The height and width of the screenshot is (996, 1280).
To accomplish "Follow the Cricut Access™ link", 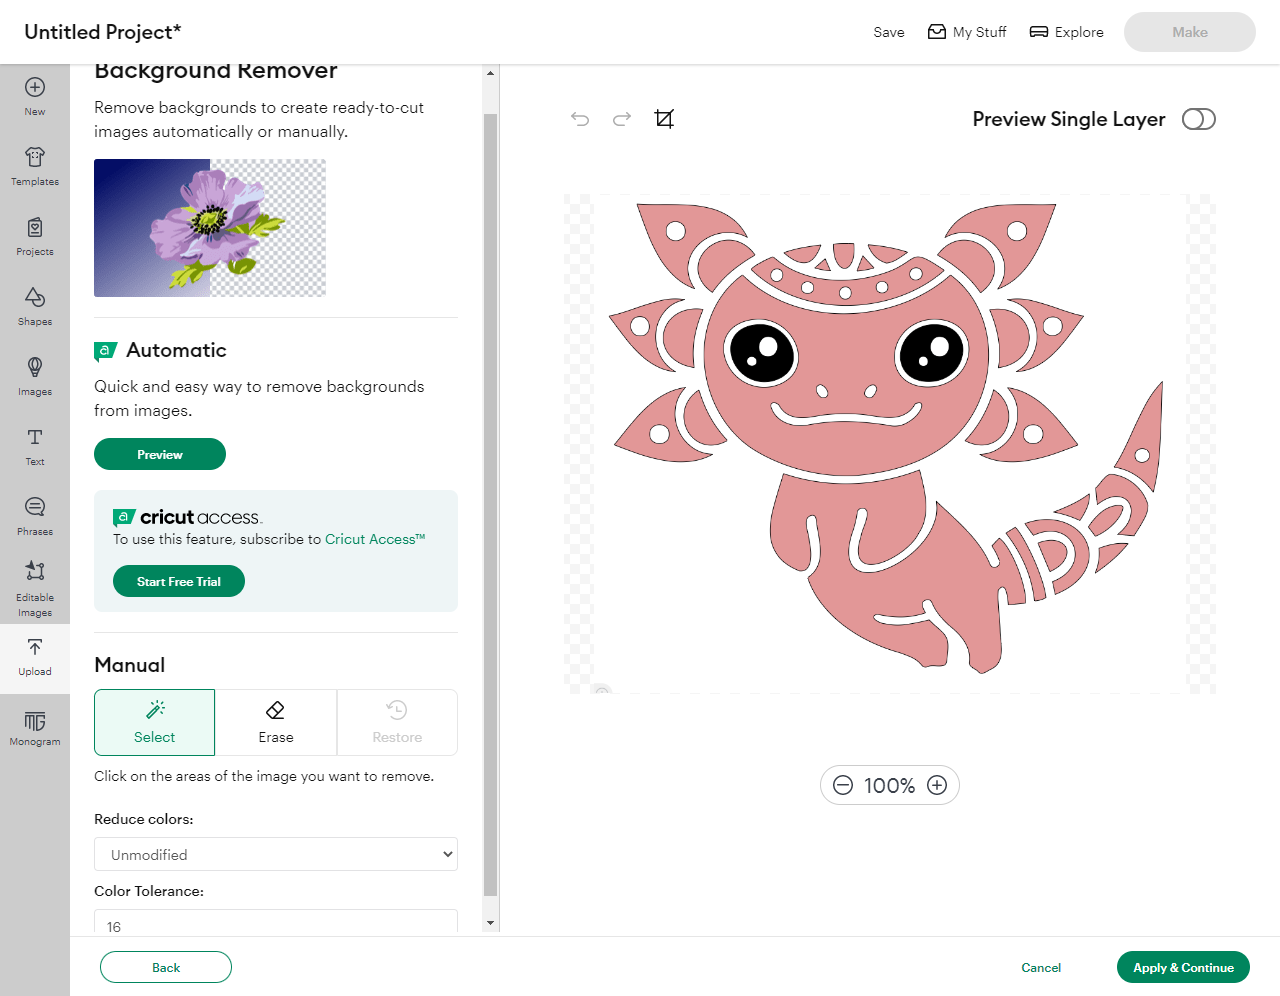I will point(375,539).
